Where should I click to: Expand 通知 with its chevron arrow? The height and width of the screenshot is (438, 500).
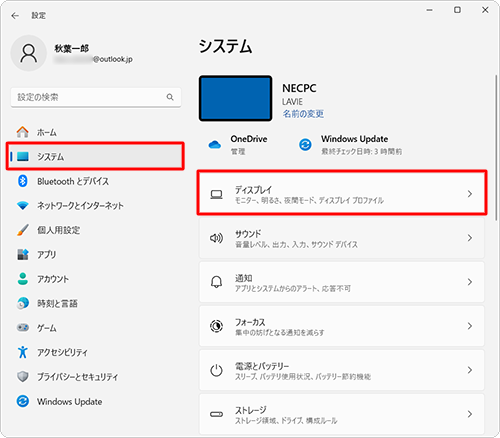[470, 282]
